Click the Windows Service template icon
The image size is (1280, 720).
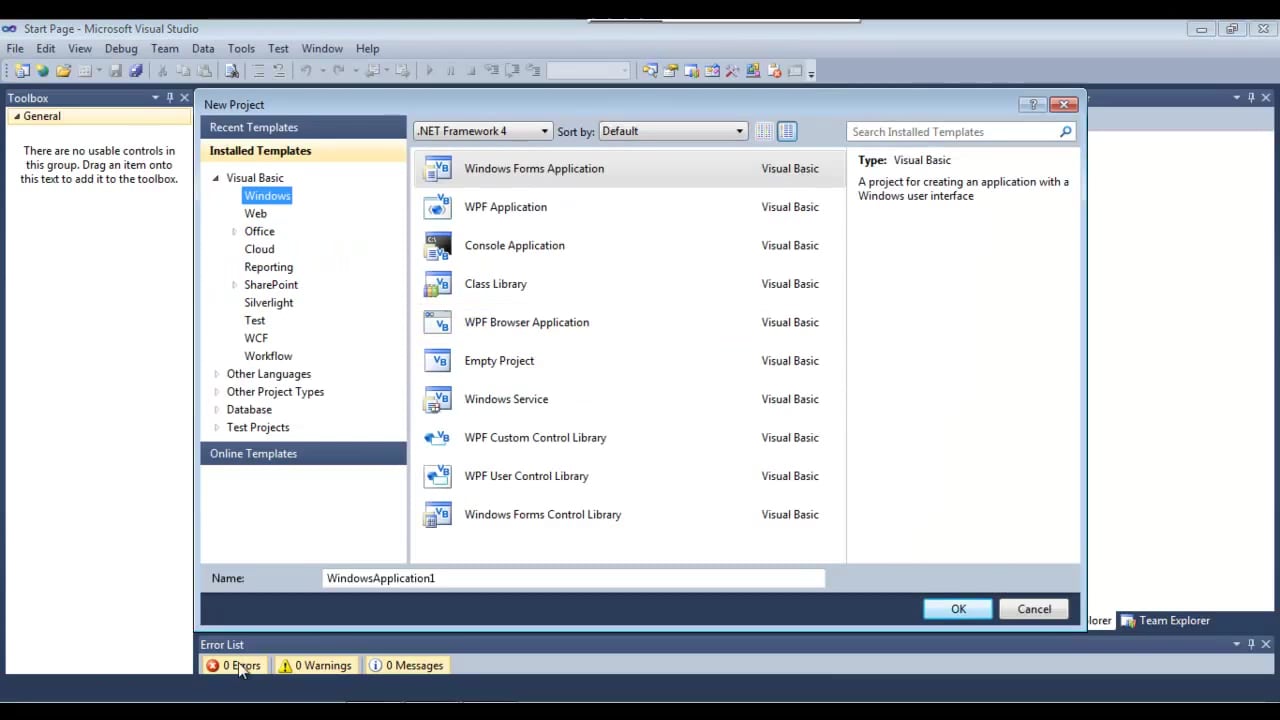[x=437, y=400]
